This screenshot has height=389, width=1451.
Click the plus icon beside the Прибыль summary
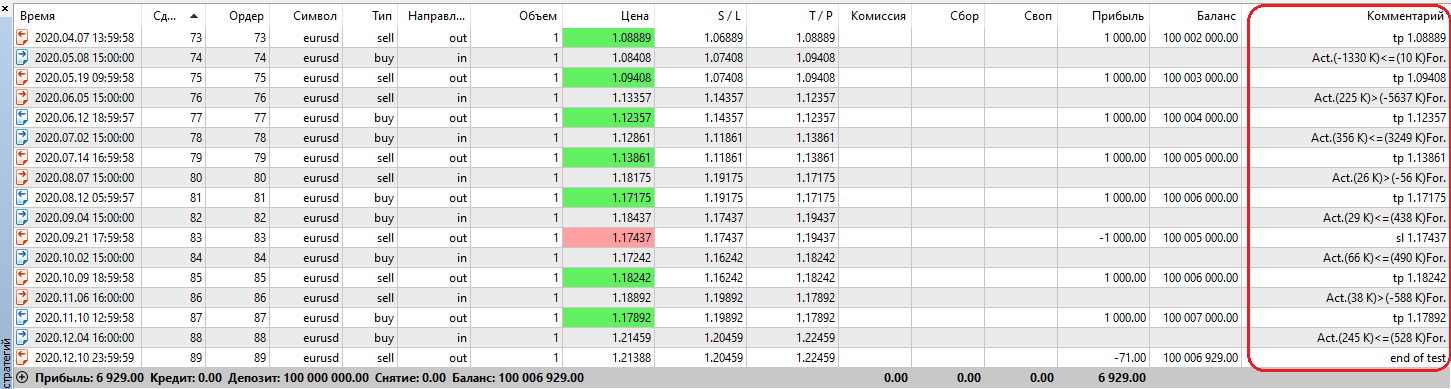(22, 378)
